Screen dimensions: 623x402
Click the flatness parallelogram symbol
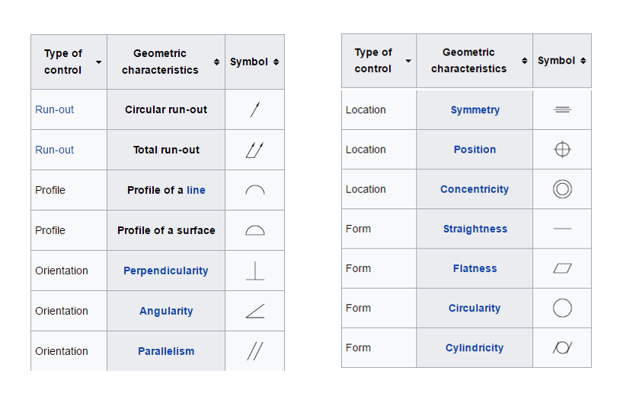(562, 269)
